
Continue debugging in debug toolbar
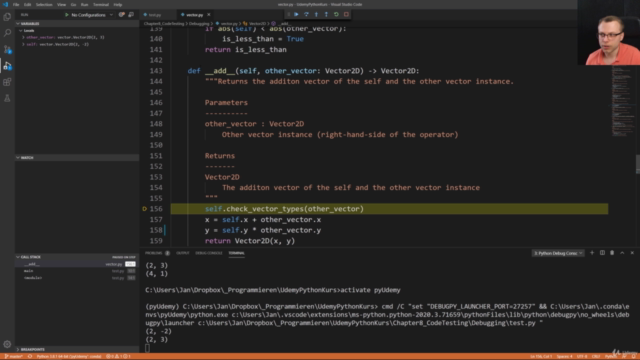click(x=296, y=14)
